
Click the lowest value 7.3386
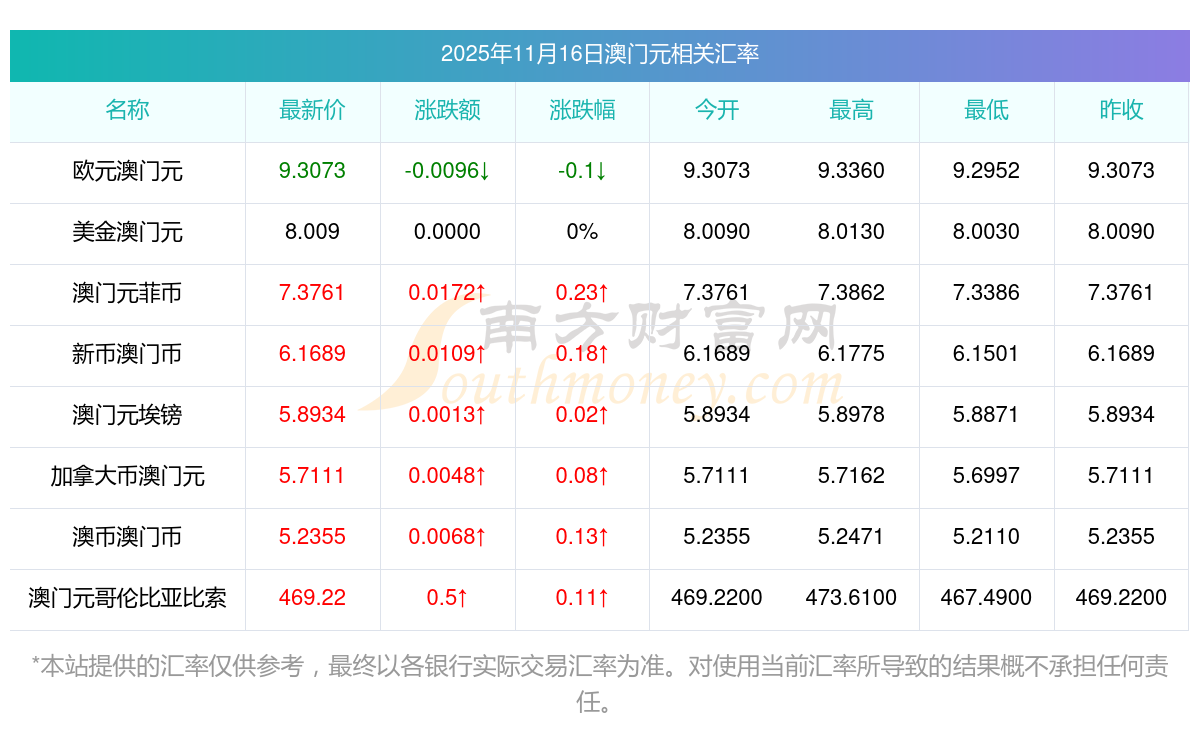pyautogui.click(x=986, y=293)
